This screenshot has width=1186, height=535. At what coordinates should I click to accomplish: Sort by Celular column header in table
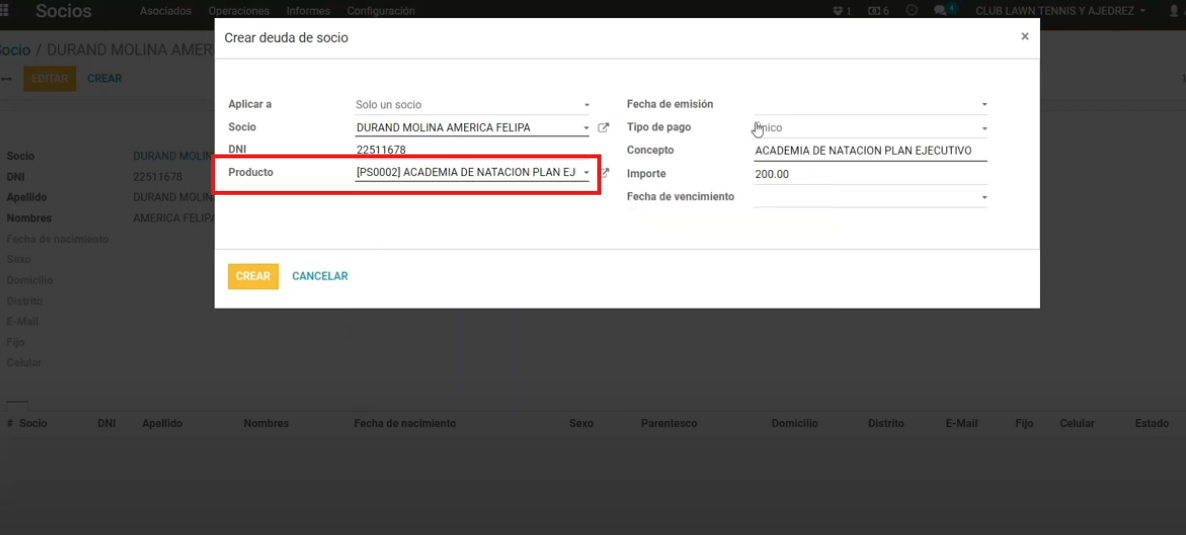click(x=1077, y=423)
